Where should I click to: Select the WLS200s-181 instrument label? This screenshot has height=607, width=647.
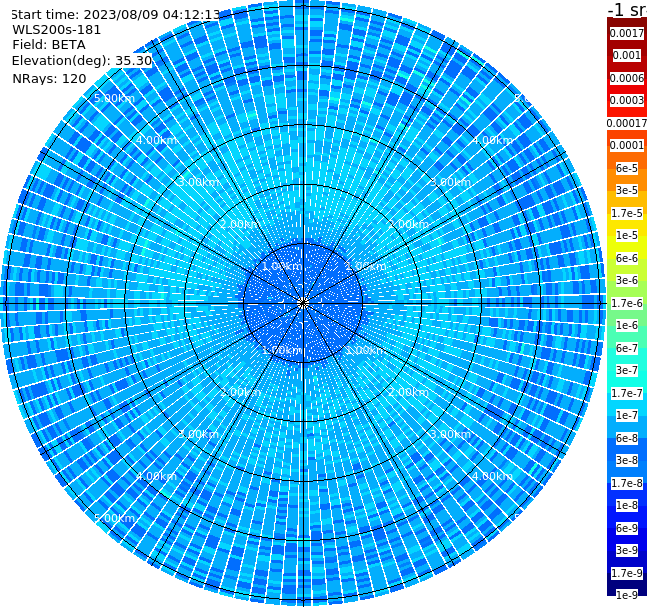coord(57,30)
